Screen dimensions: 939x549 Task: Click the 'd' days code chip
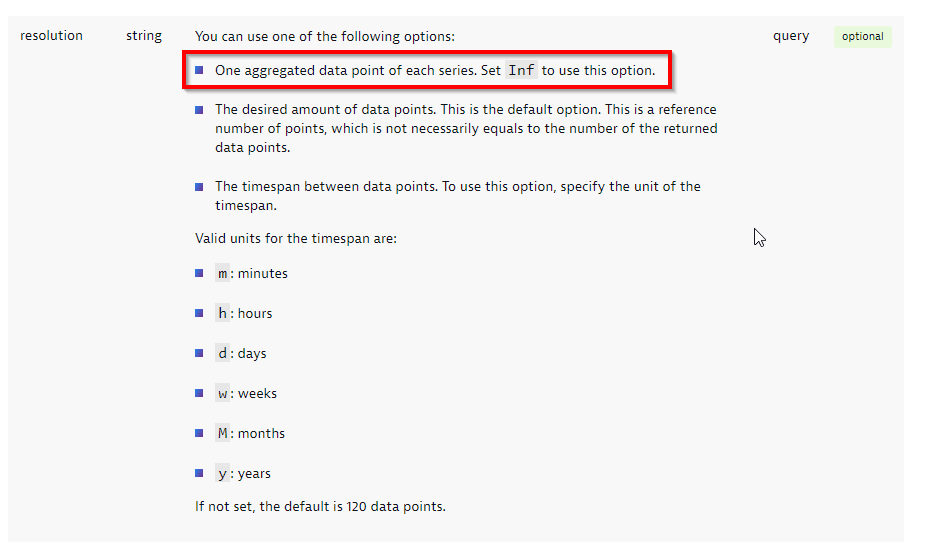point(223,354)
